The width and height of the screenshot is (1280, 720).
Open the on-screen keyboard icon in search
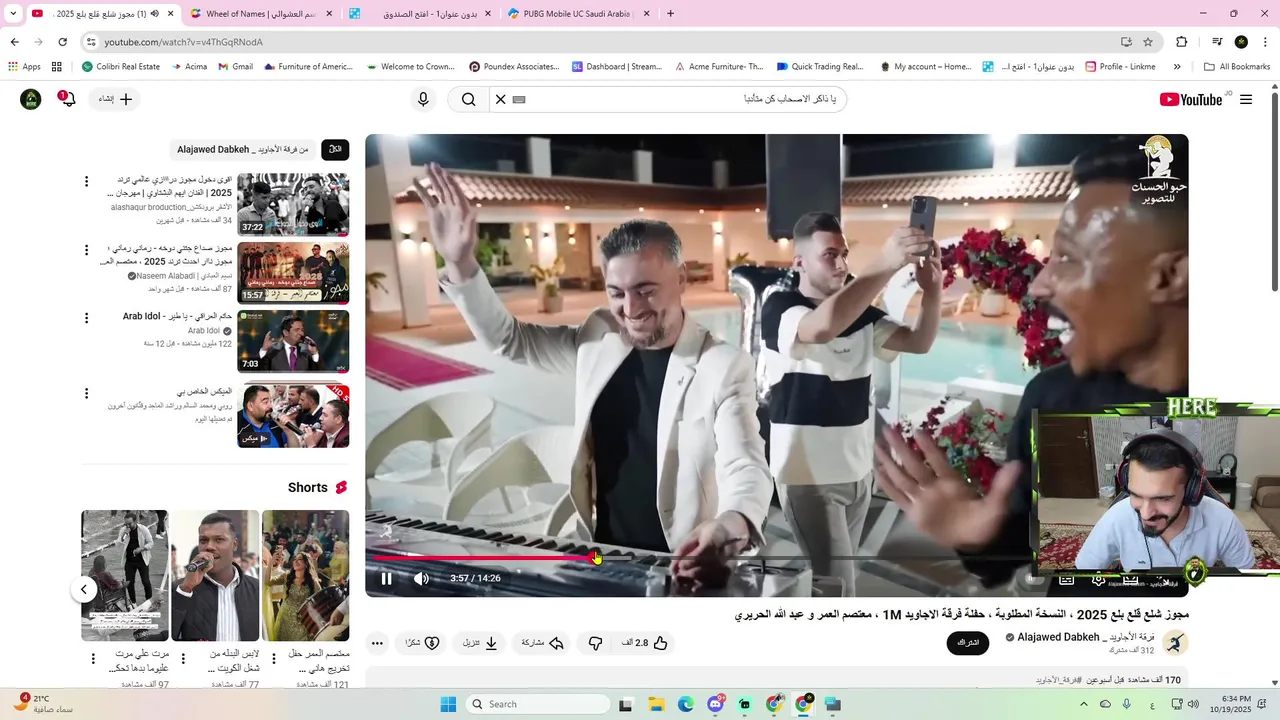[519, 99]
